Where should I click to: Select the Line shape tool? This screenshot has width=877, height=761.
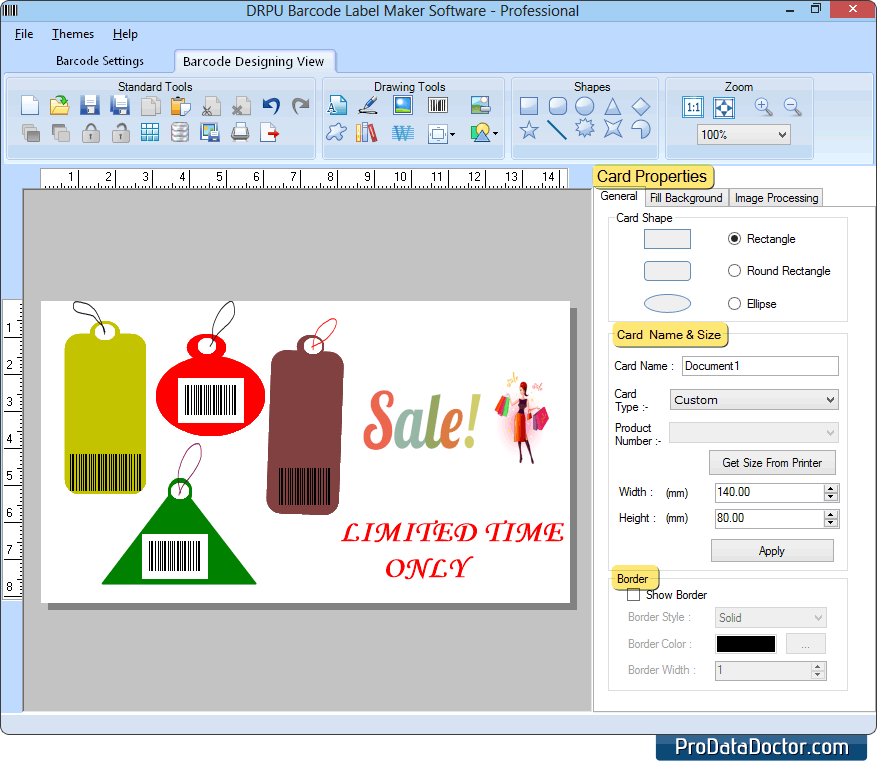[x=557, y=130]
